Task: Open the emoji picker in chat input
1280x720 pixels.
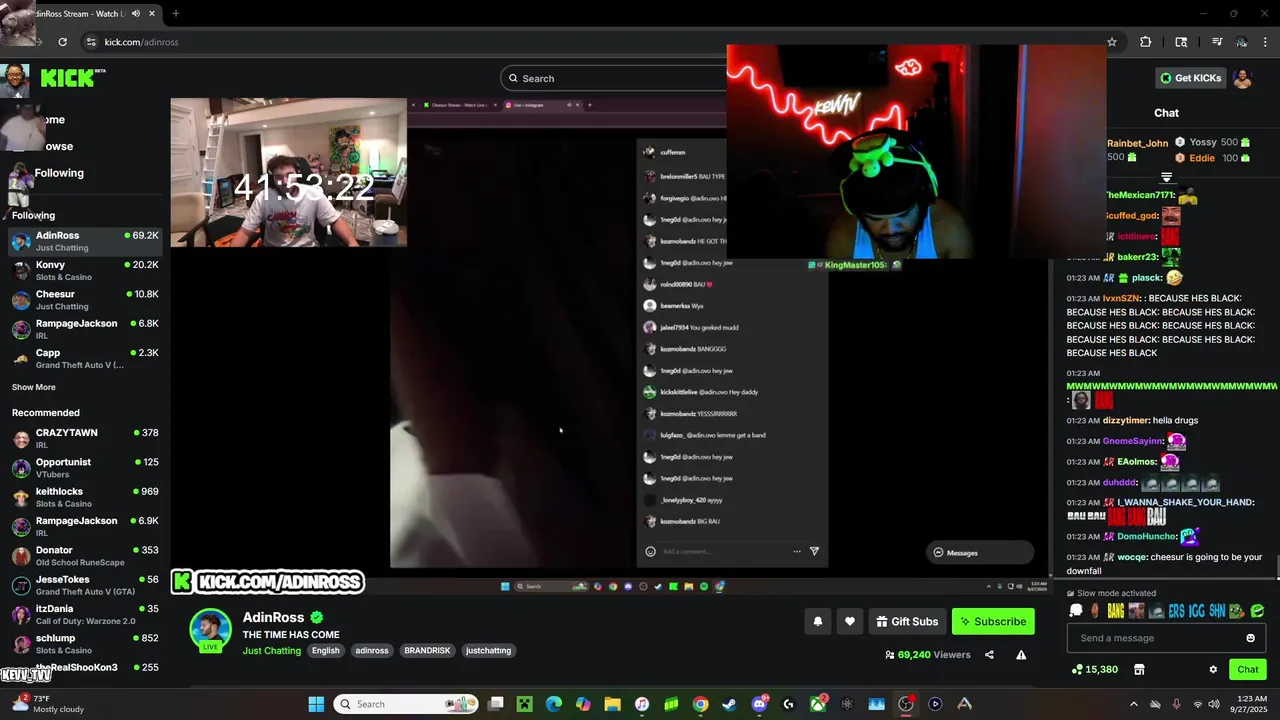Action: pyautogui.click(x=1250, y=638)
